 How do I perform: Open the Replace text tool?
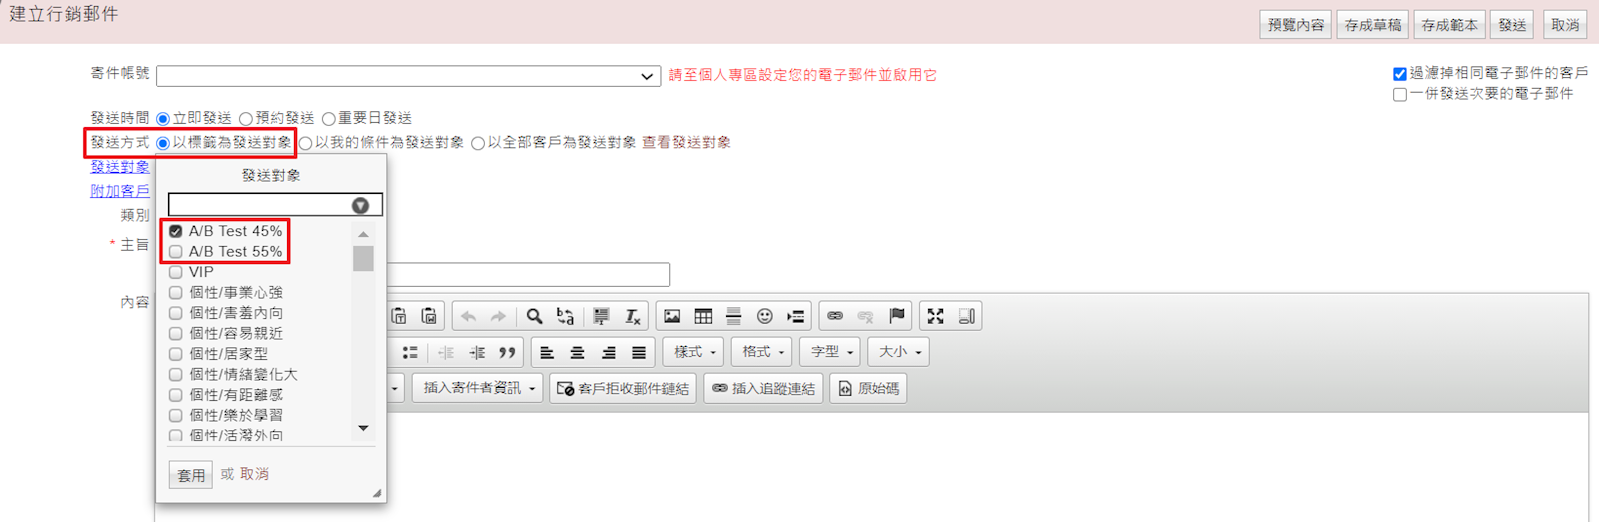pyautogui.click(x=565, y=316)
